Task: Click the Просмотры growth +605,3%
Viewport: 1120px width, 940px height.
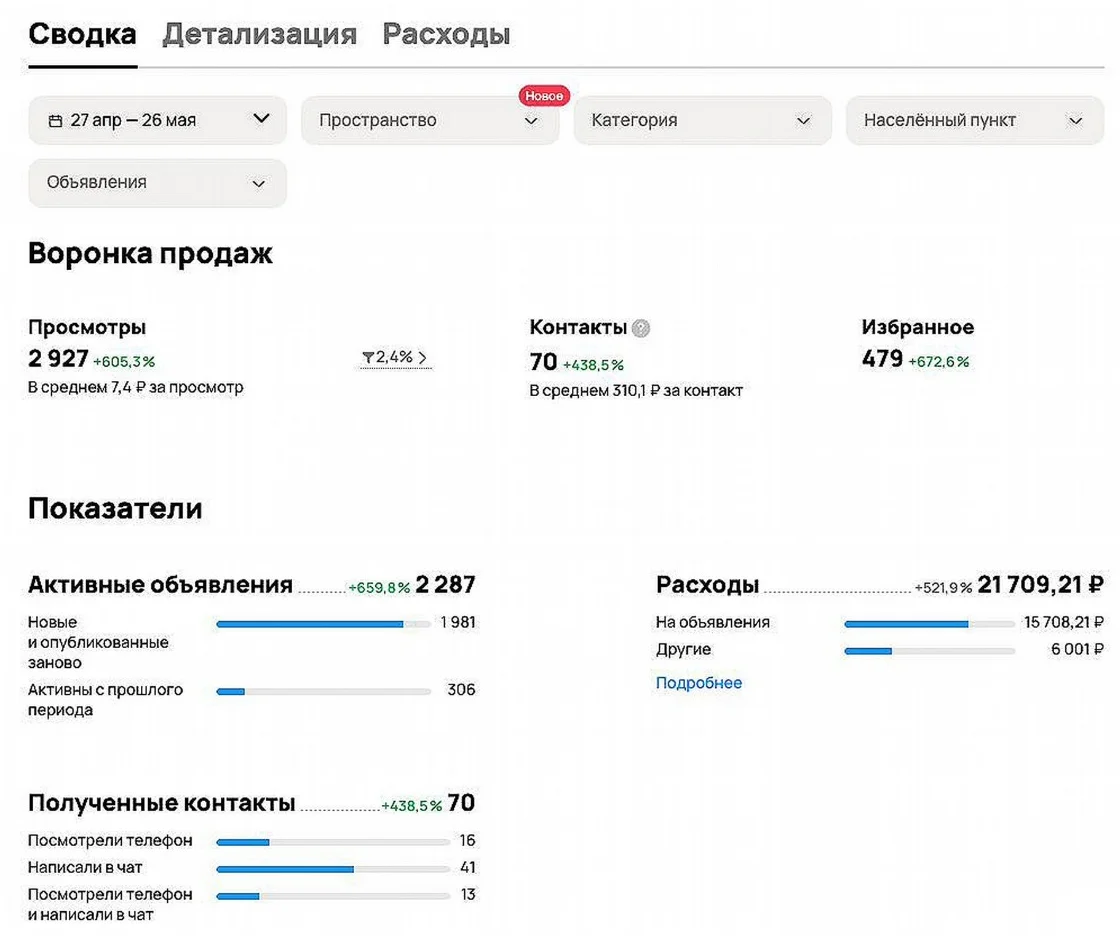Action: 124,362
